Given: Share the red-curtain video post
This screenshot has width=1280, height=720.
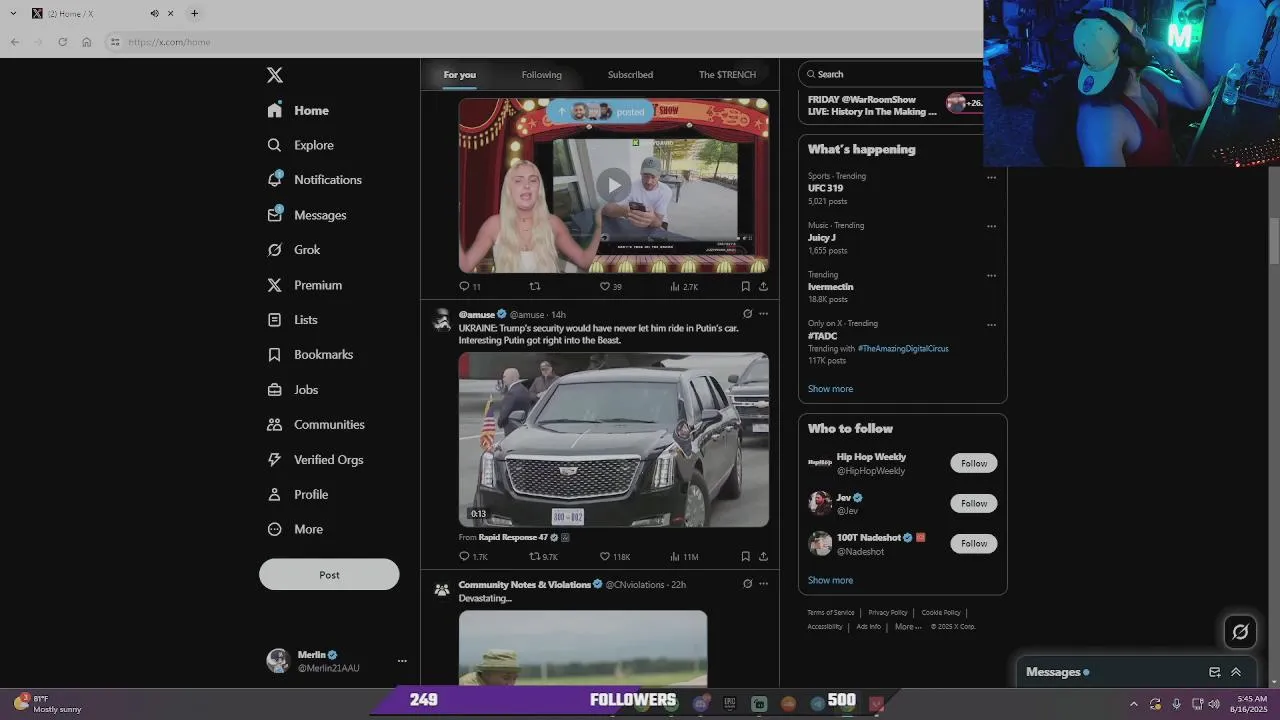Looking at the screenshot, I should click(763, 286).
